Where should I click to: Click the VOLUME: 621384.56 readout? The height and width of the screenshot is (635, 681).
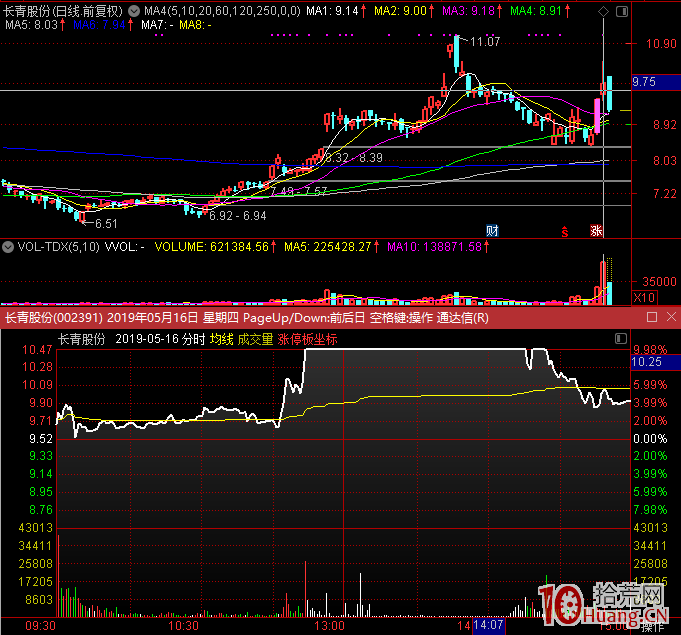click(212, 247)
